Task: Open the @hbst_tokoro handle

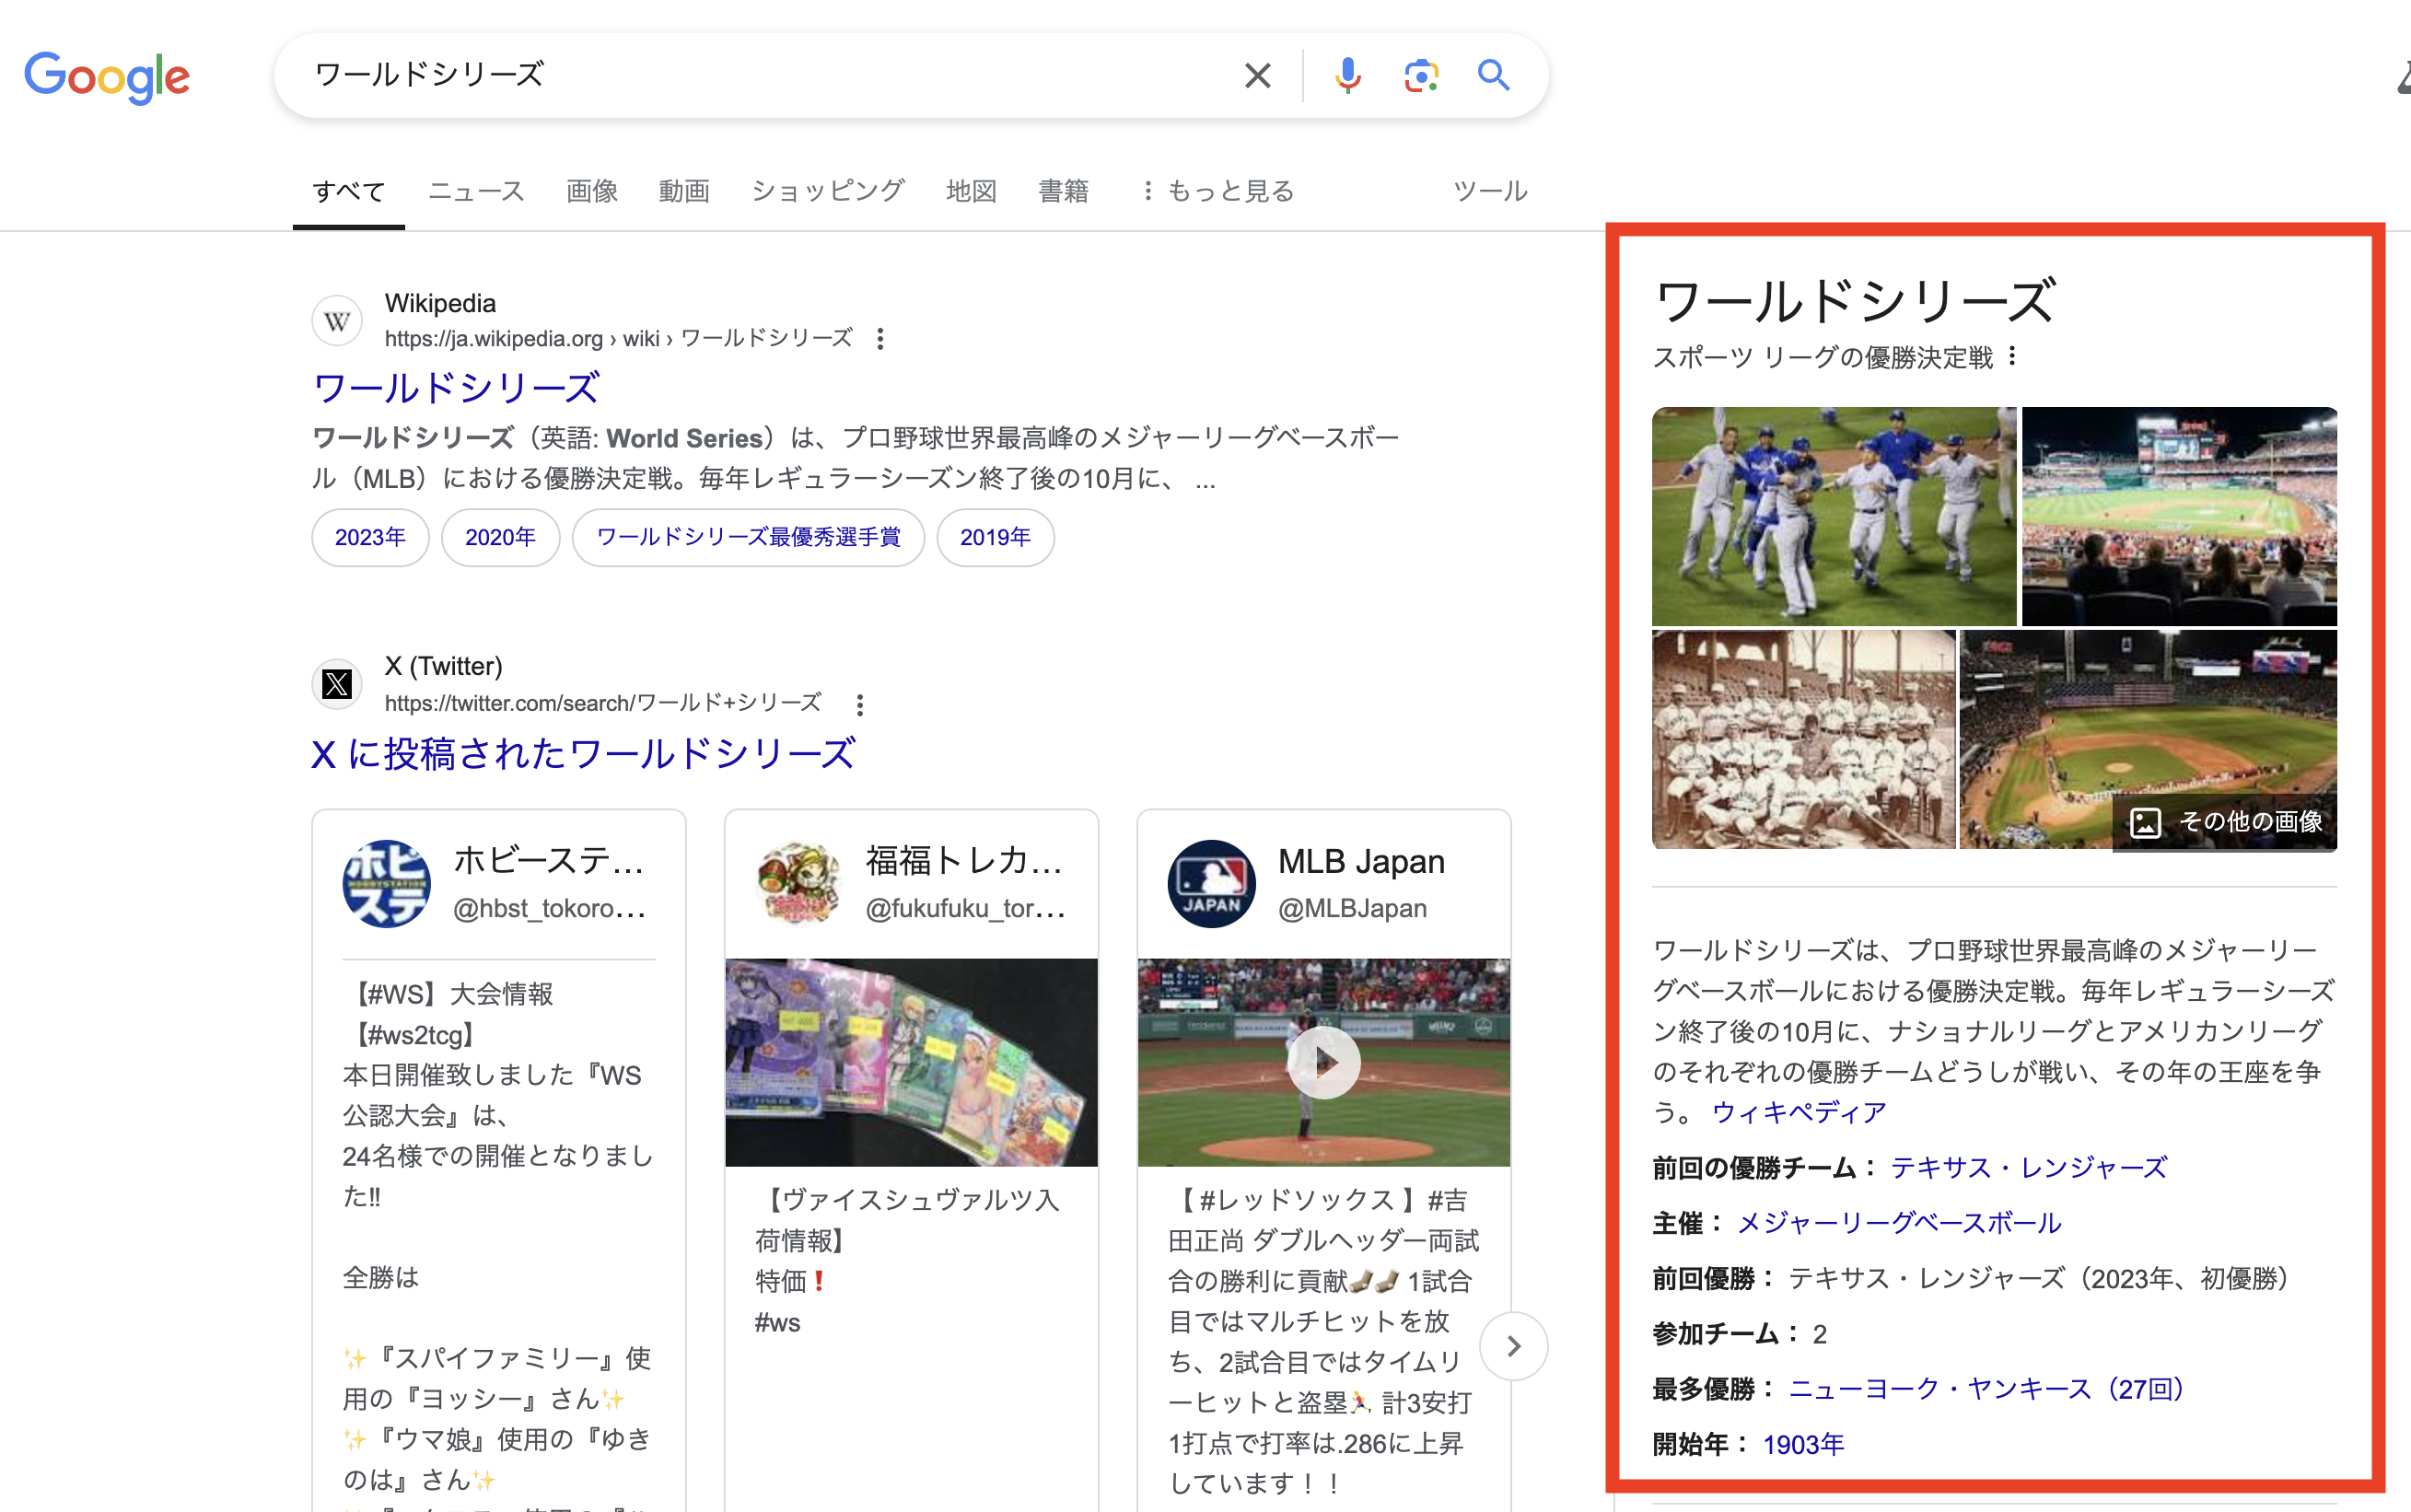Action: point(549,909)
